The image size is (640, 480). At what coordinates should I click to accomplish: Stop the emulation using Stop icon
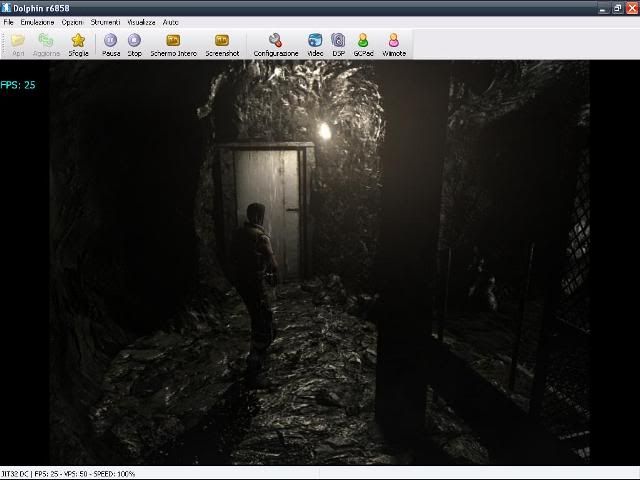tap(135, 42)
